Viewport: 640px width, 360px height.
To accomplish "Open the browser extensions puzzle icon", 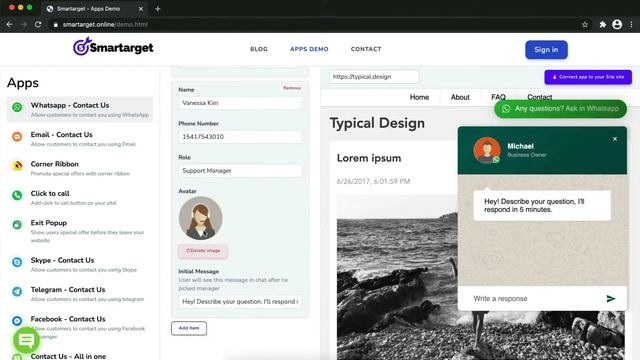I will point(602,24).
